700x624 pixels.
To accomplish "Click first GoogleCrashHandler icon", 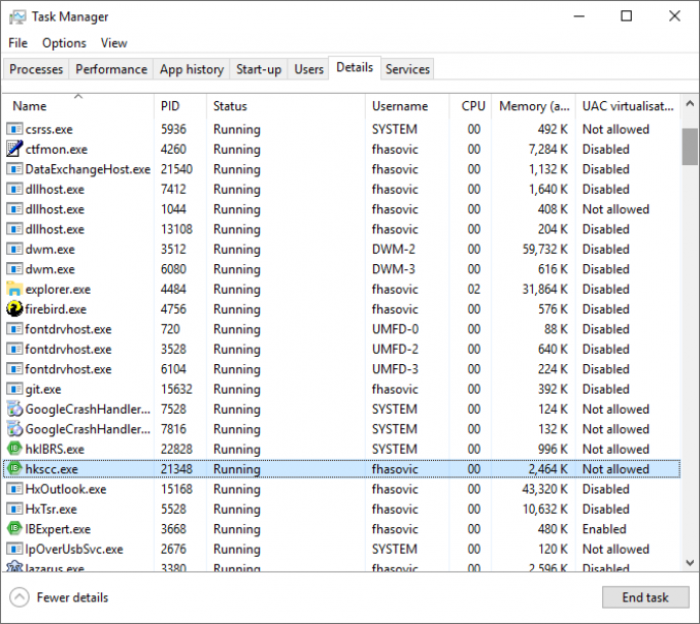I will click(x=15, y=409).
